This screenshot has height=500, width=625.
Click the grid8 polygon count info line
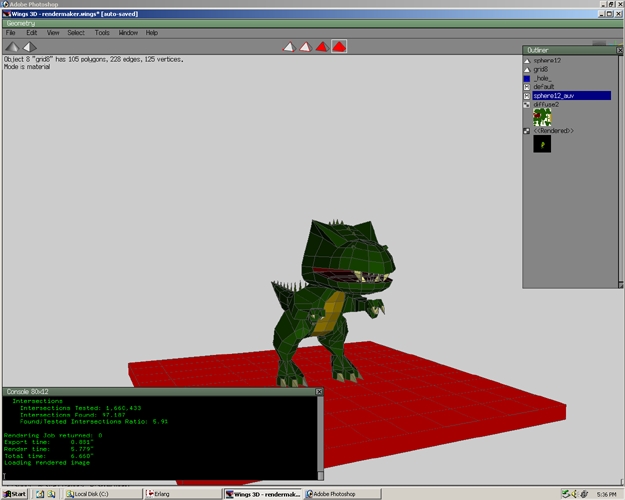94,59
